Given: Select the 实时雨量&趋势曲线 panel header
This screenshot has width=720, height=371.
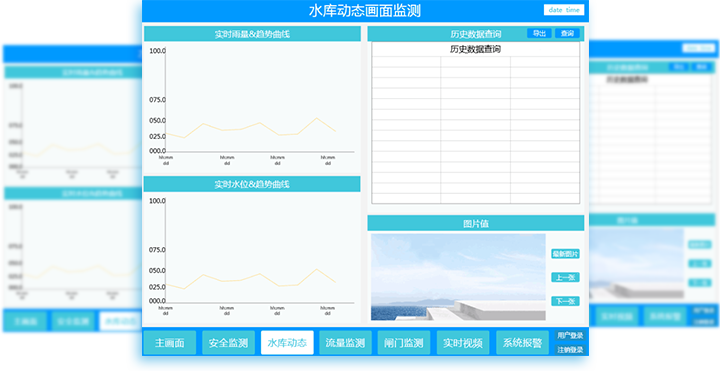Looking at the screenshot, I should [x=252, y=34].
